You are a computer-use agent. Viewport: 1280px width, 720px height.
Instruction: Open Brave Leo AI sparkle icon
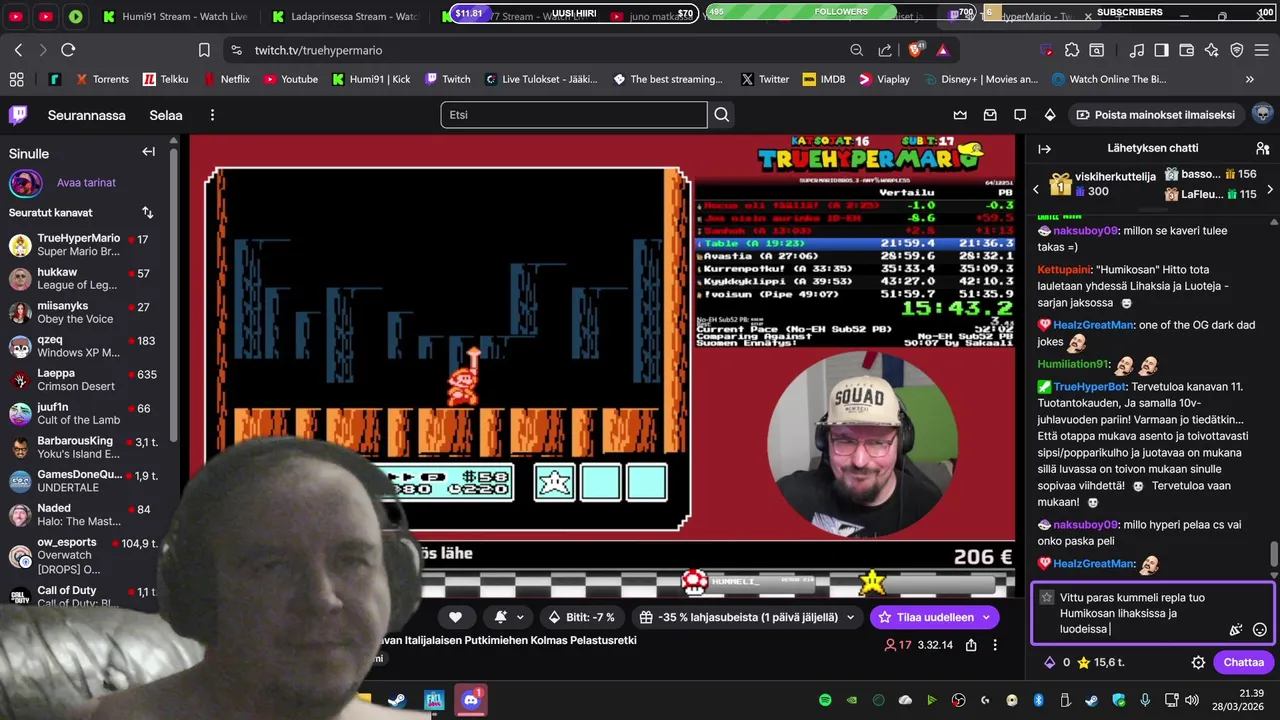(1212, 50)
